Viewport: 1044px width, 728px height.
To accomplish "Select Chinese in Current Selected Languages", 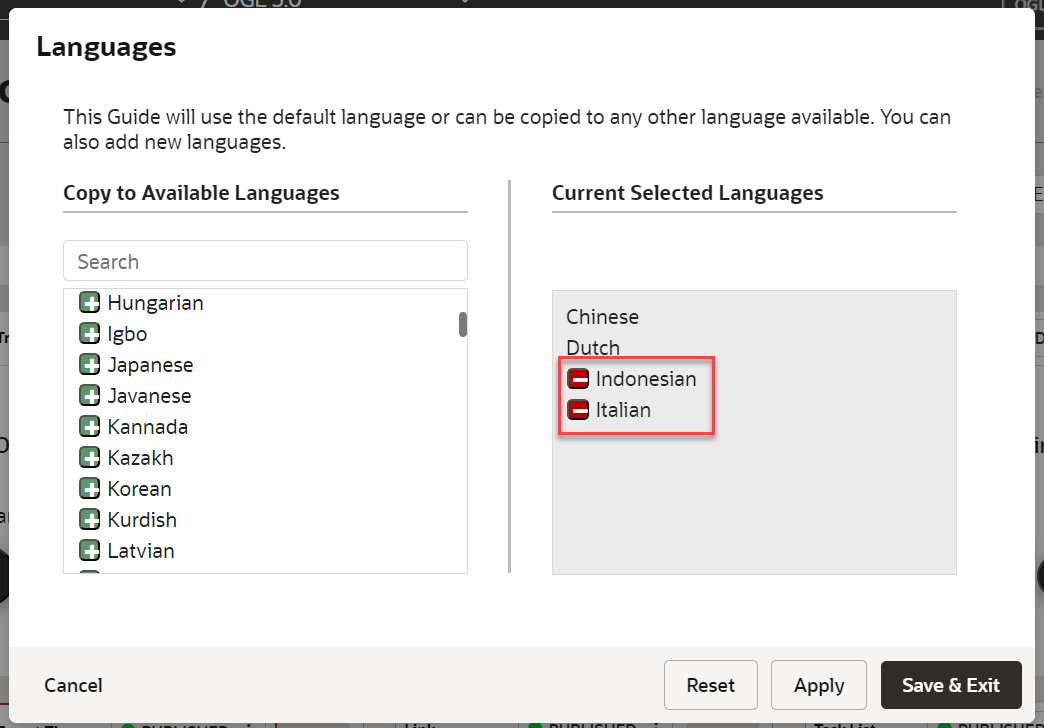I will coord(601,316).
